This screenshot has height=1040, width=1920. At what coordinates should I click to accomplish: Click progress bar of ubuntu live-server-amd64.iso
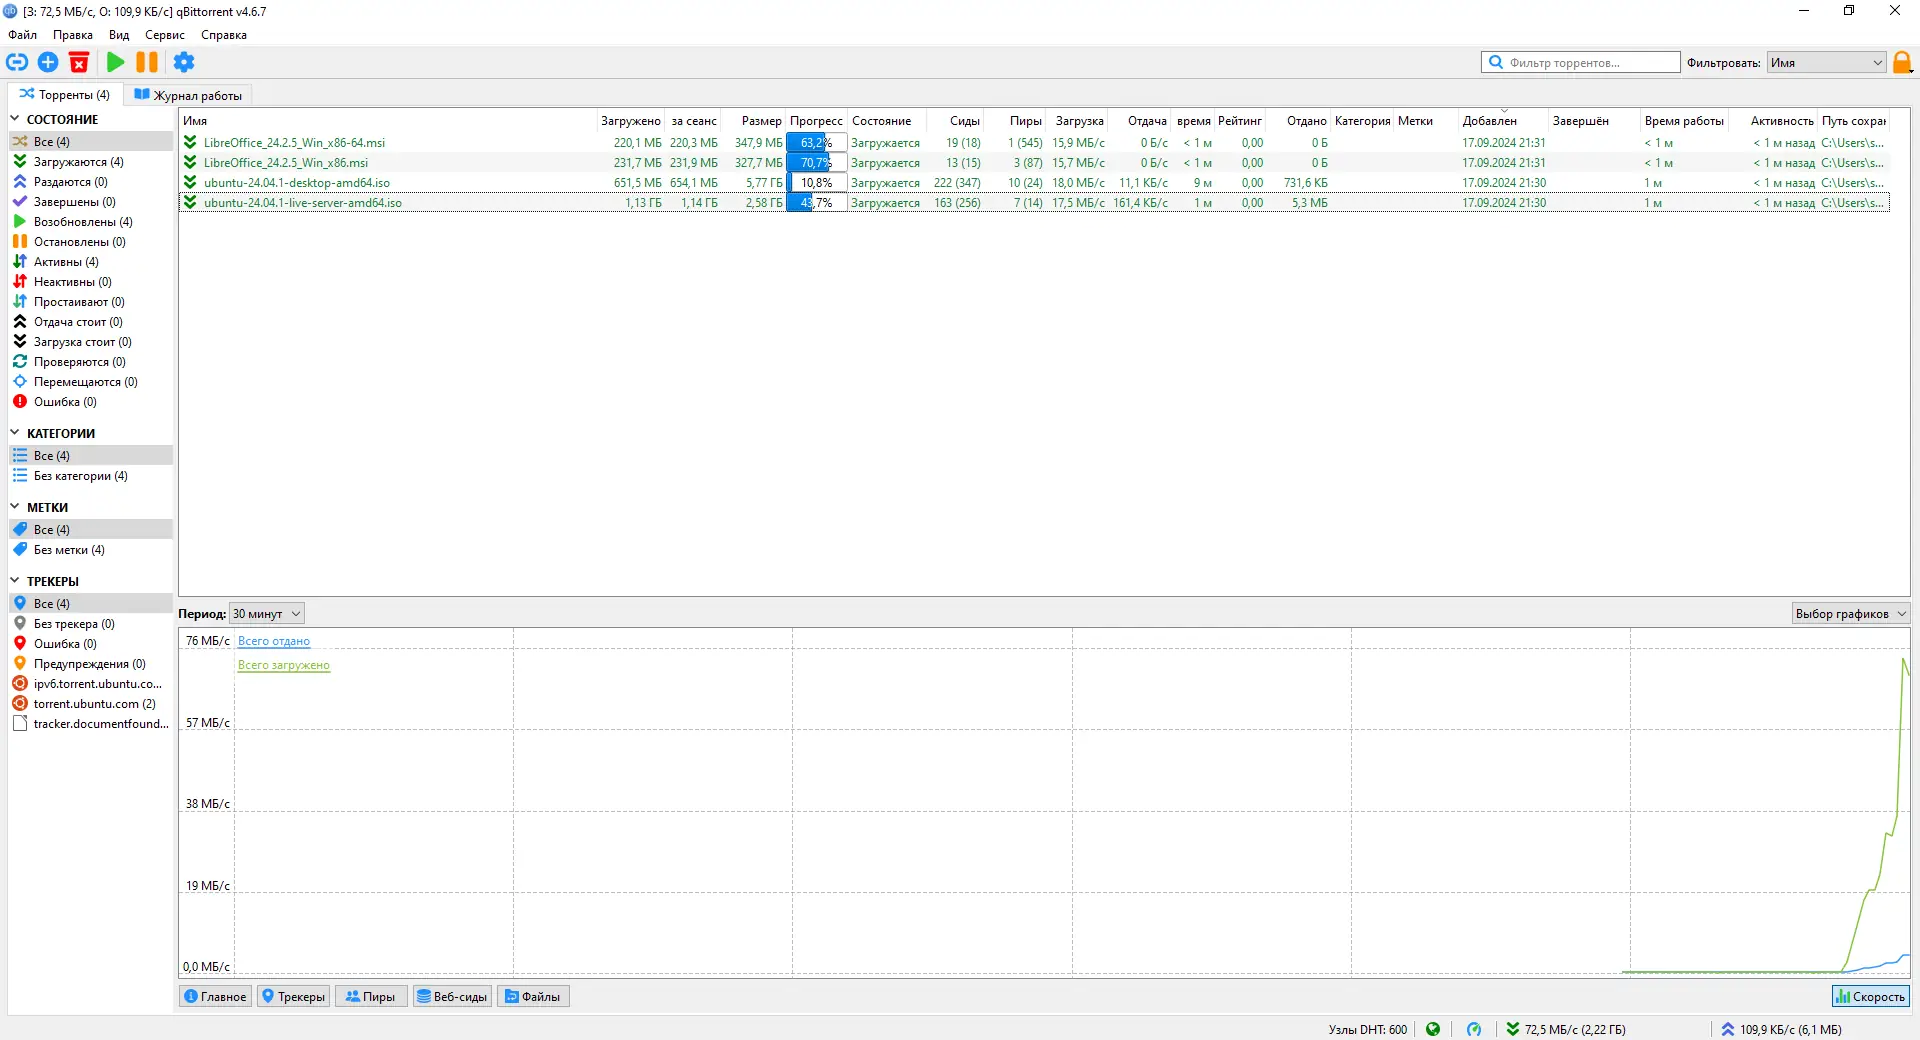click(x=817, y=203)
